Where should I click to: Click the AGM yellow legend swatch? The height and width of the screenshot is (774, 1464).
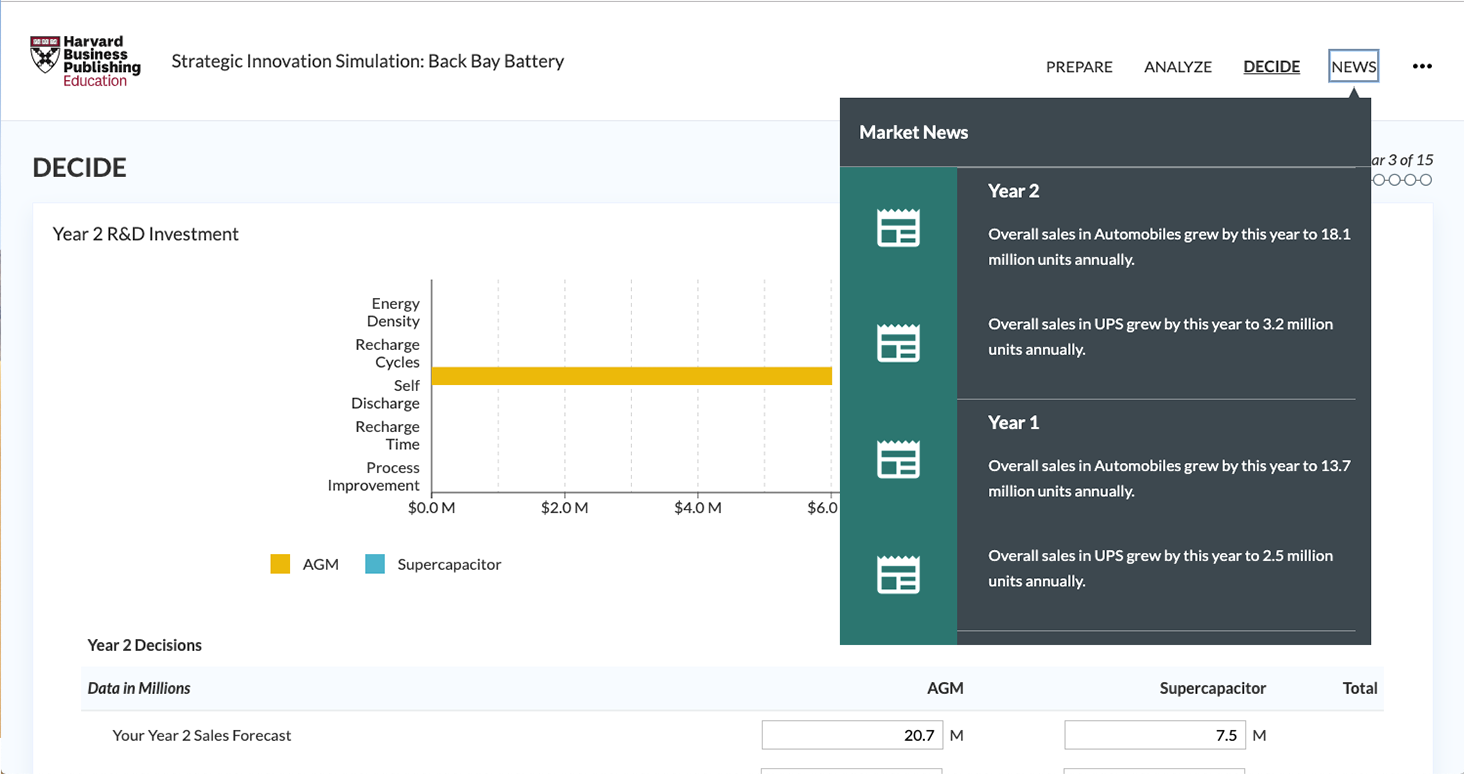(x=280, y=564)
